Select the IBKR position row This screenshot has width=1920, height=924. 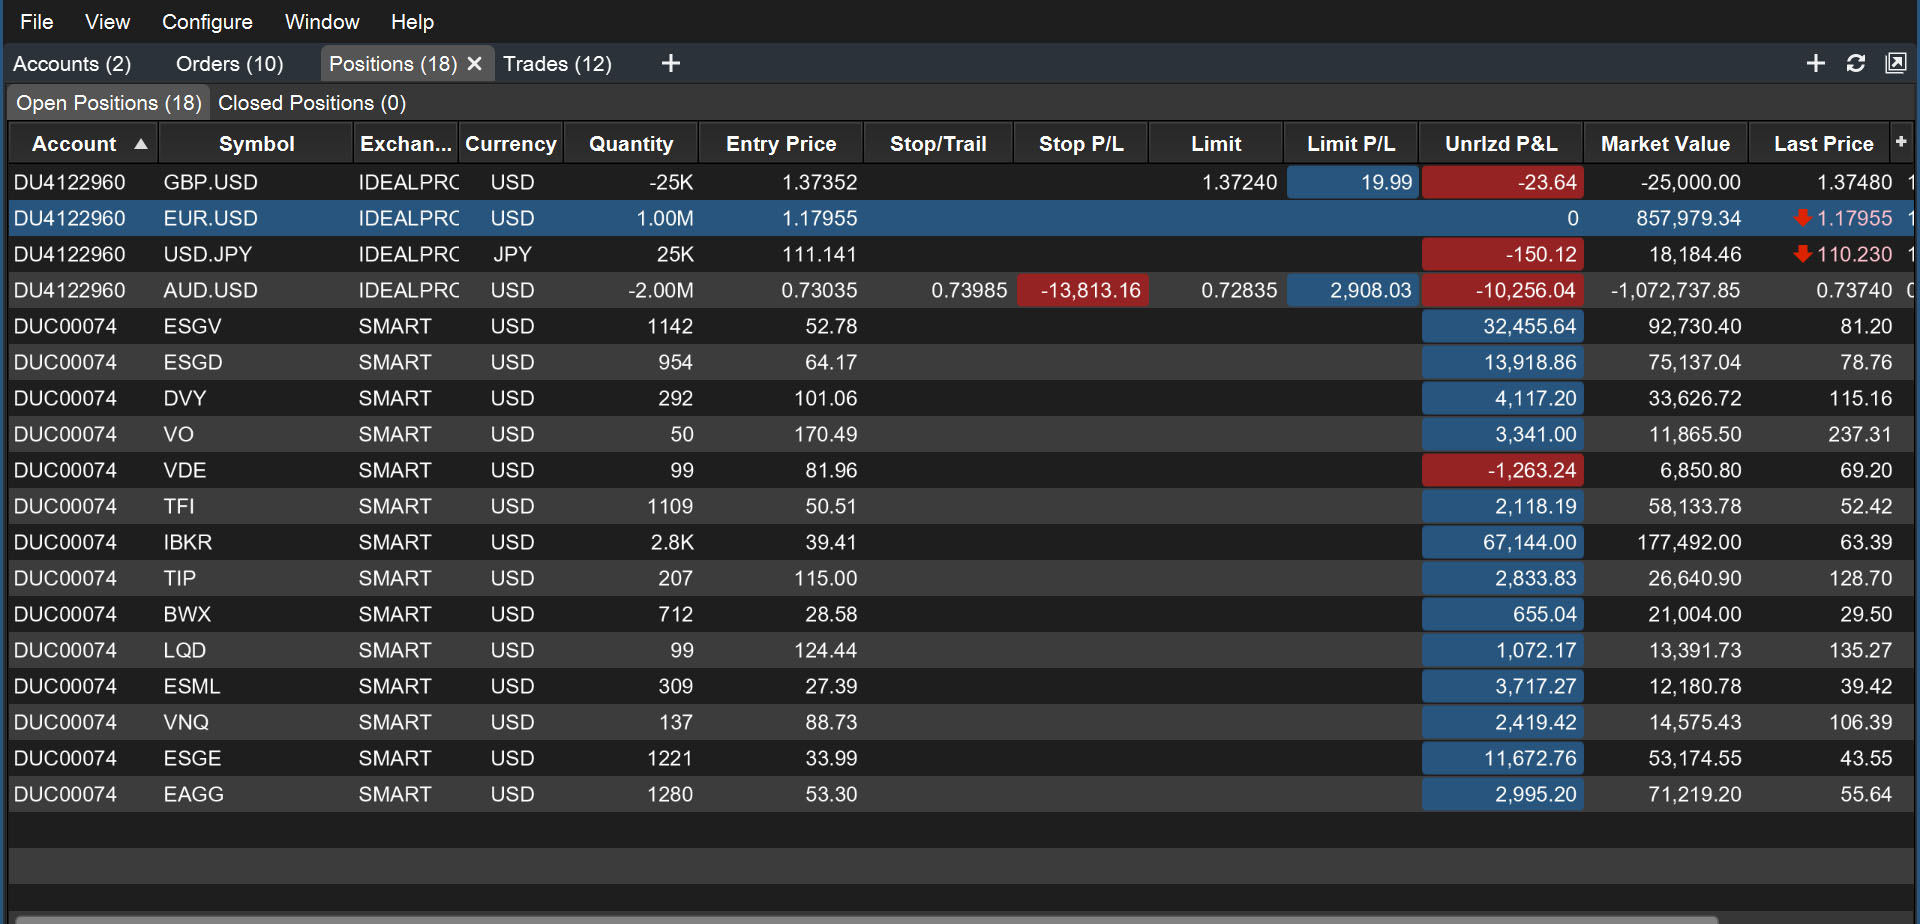coord(960,542)
